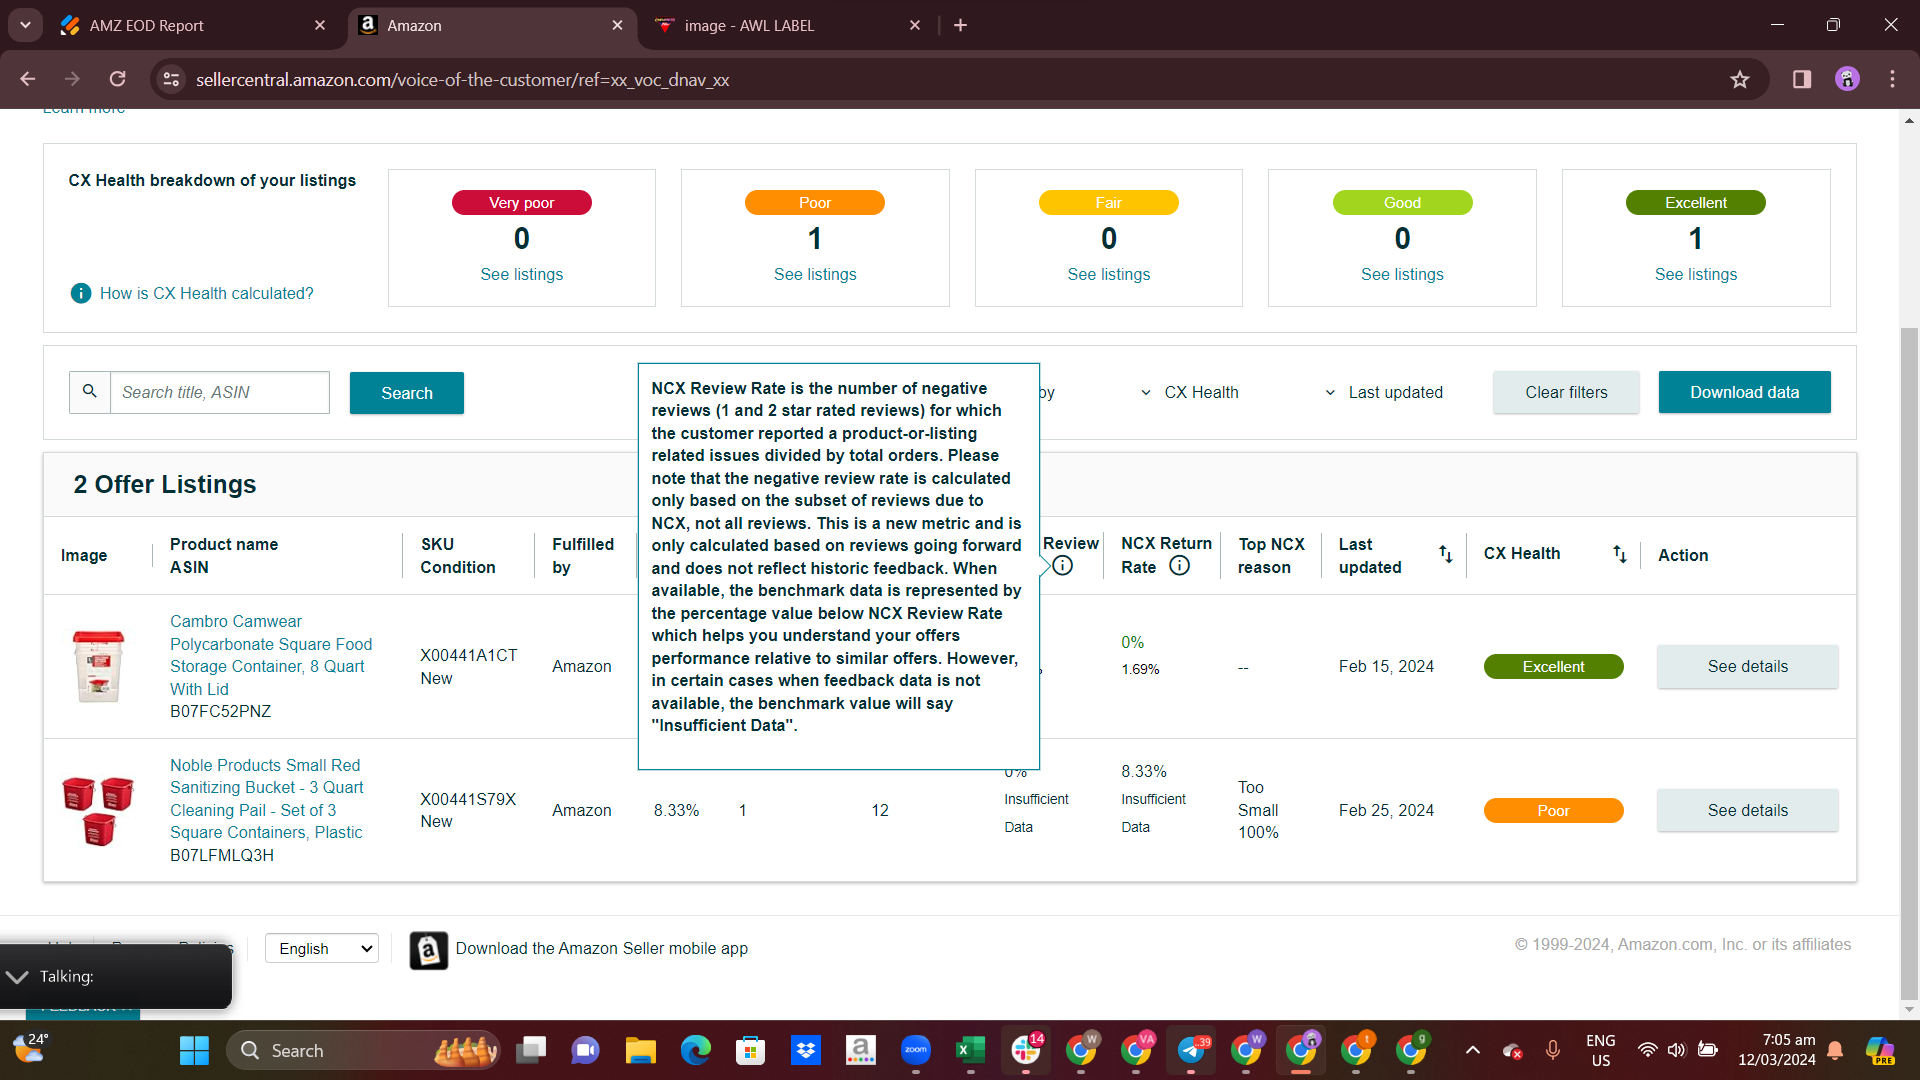This screenshot has height=1080, width=1920.
Task: Open the browser side panel
Action: (x=1802, y=79)
